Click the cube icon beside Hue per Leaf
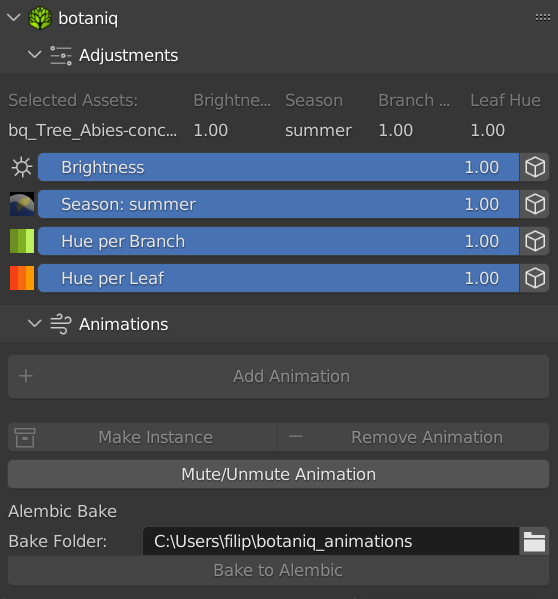The height and width of the screenshot is (599, 558). 535,278
